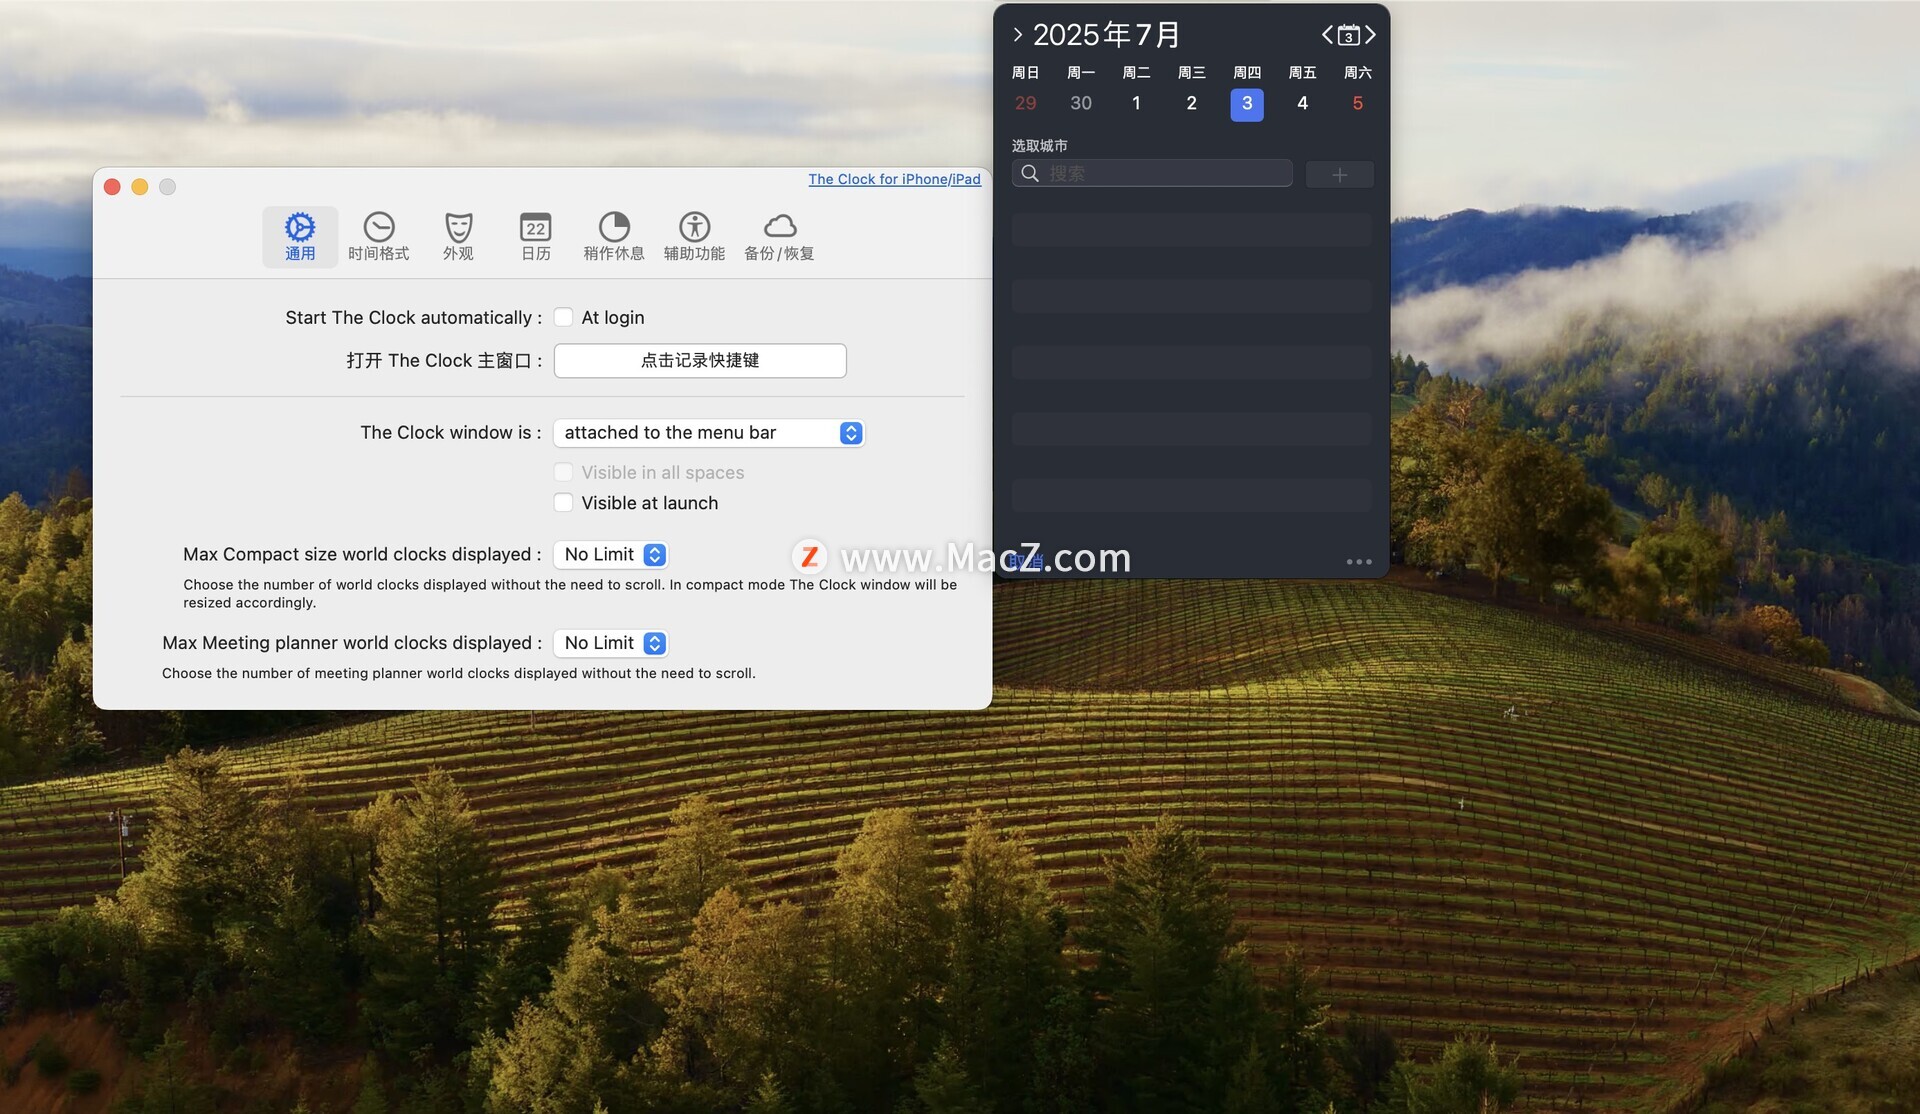
Task: Switch to the 备份/恢复 backup tab
Action: 779,237
